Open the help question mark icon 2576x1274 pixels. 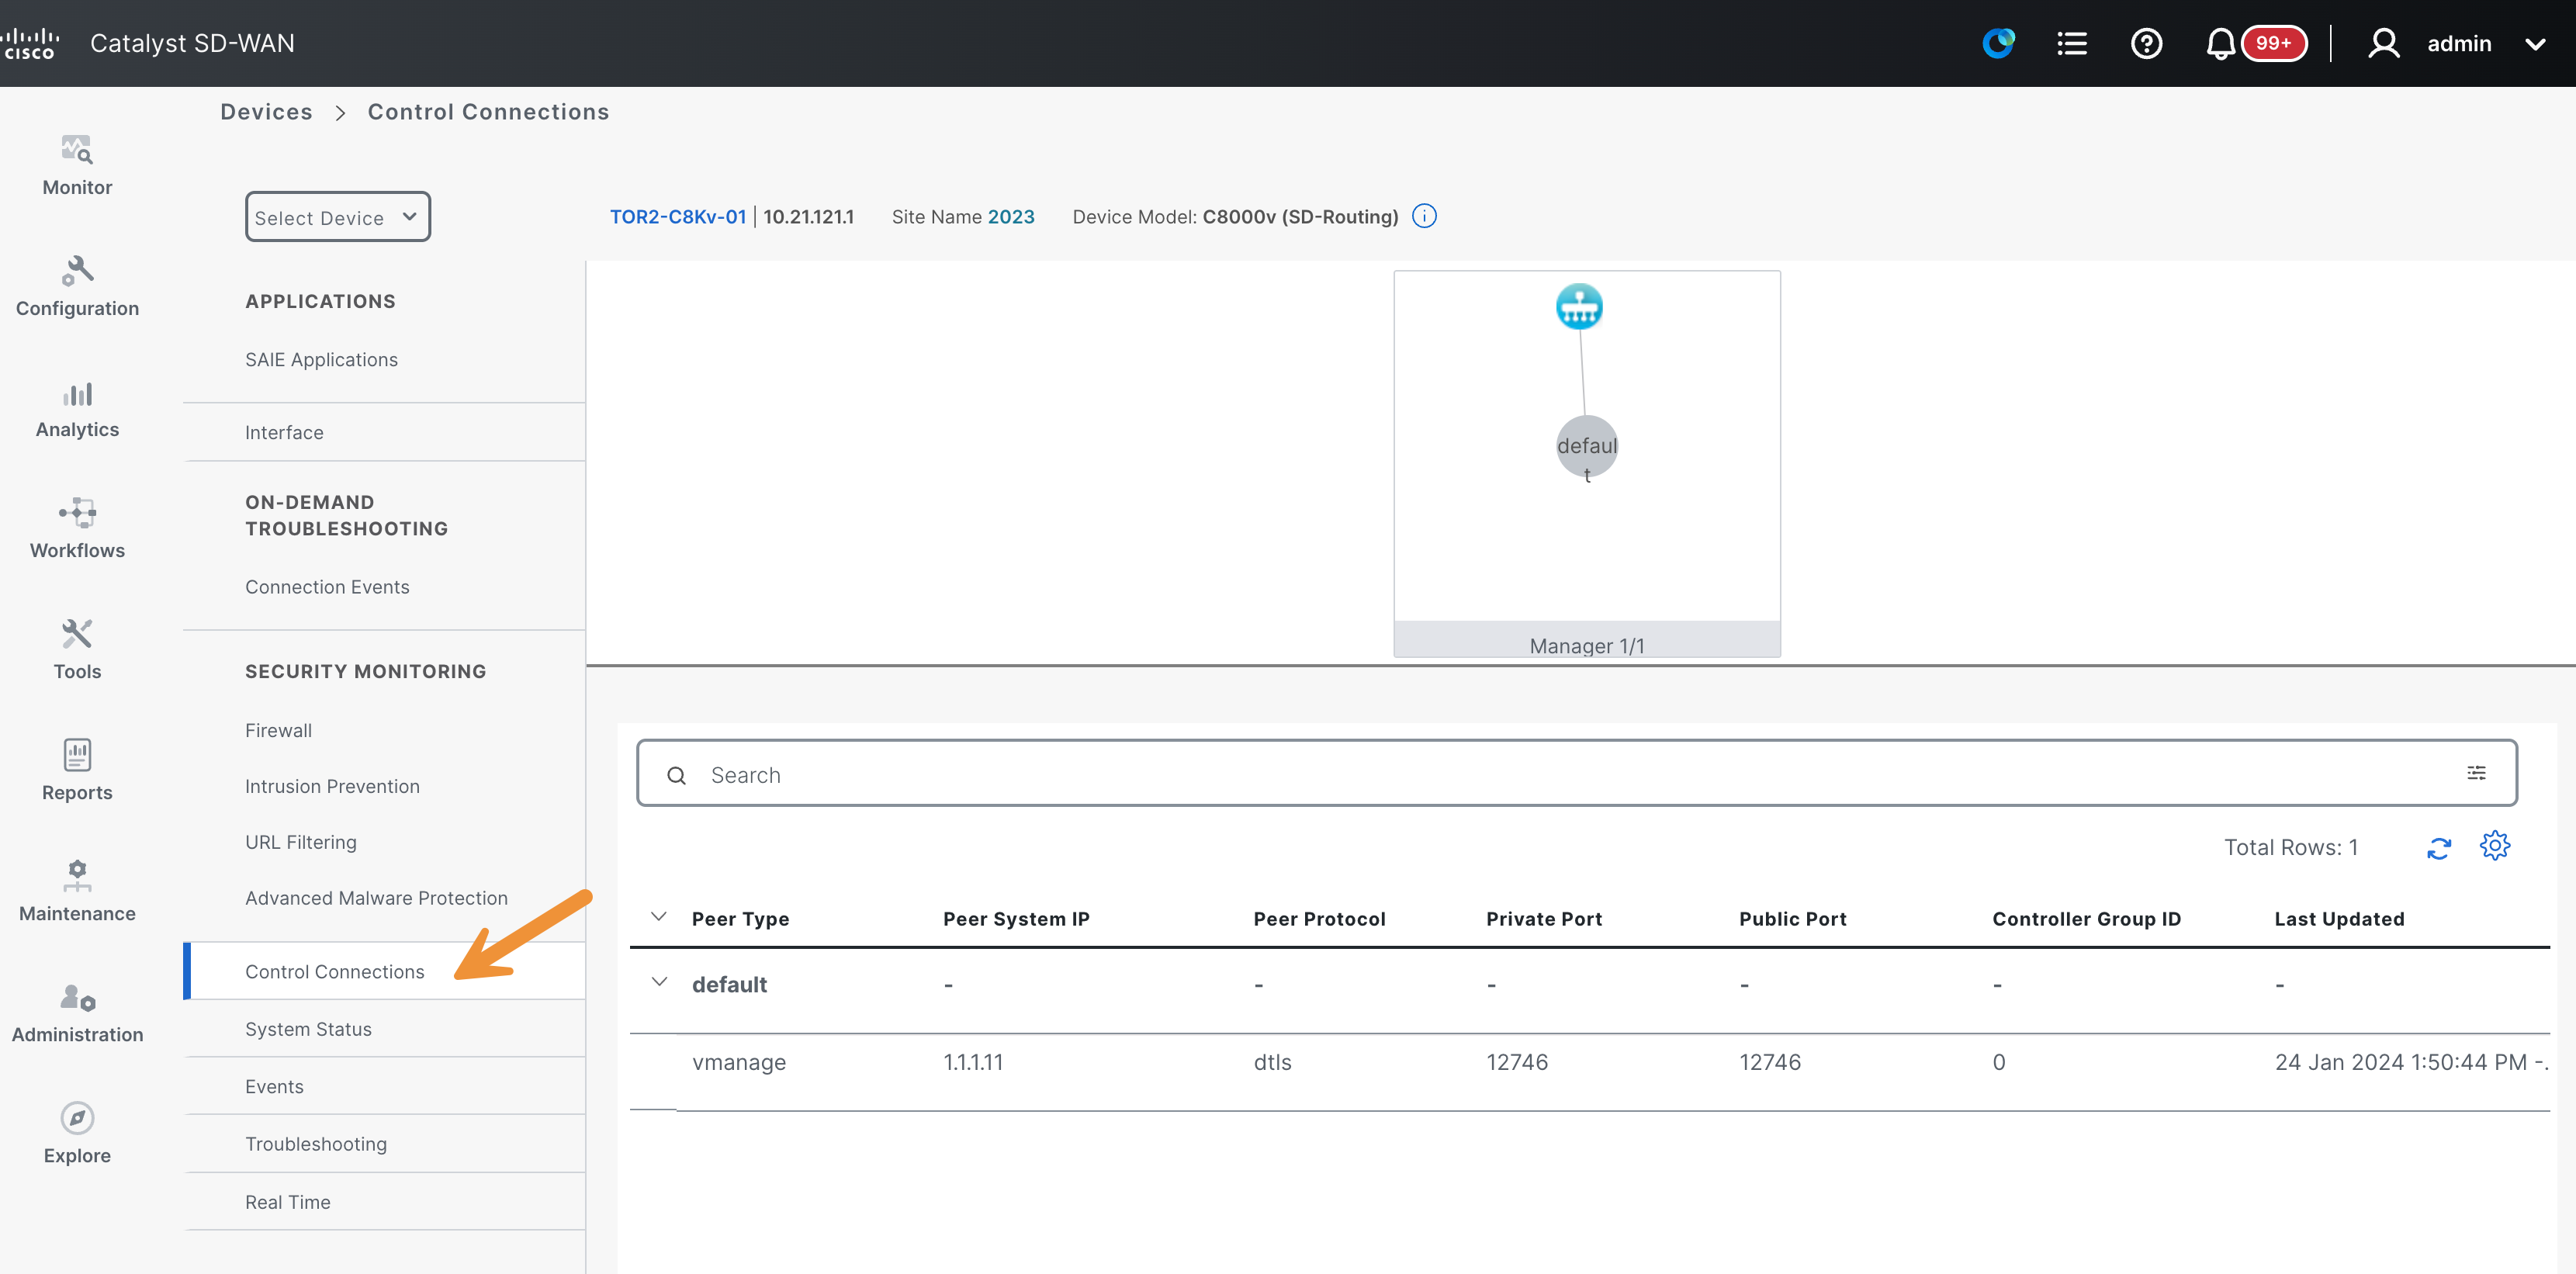[2146, 43]
